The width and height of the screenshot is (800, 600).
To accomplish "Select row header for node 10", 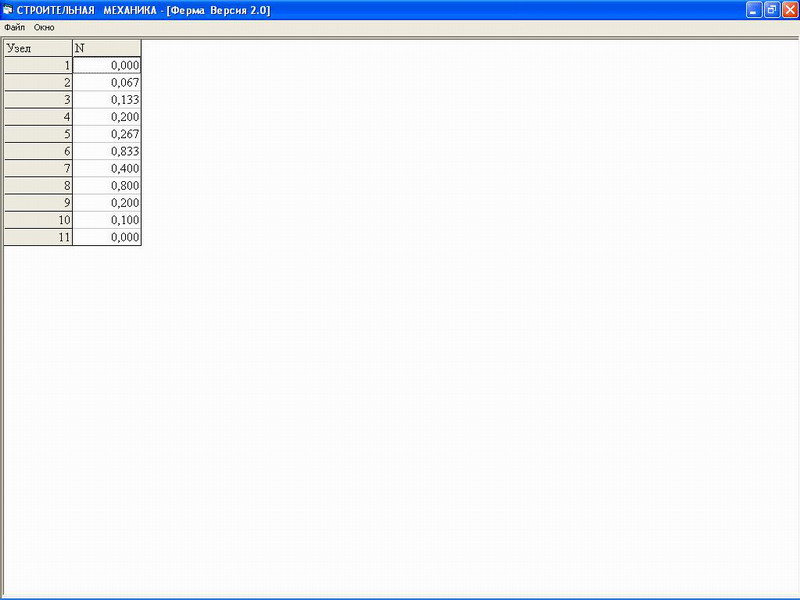I will (38, 220).
